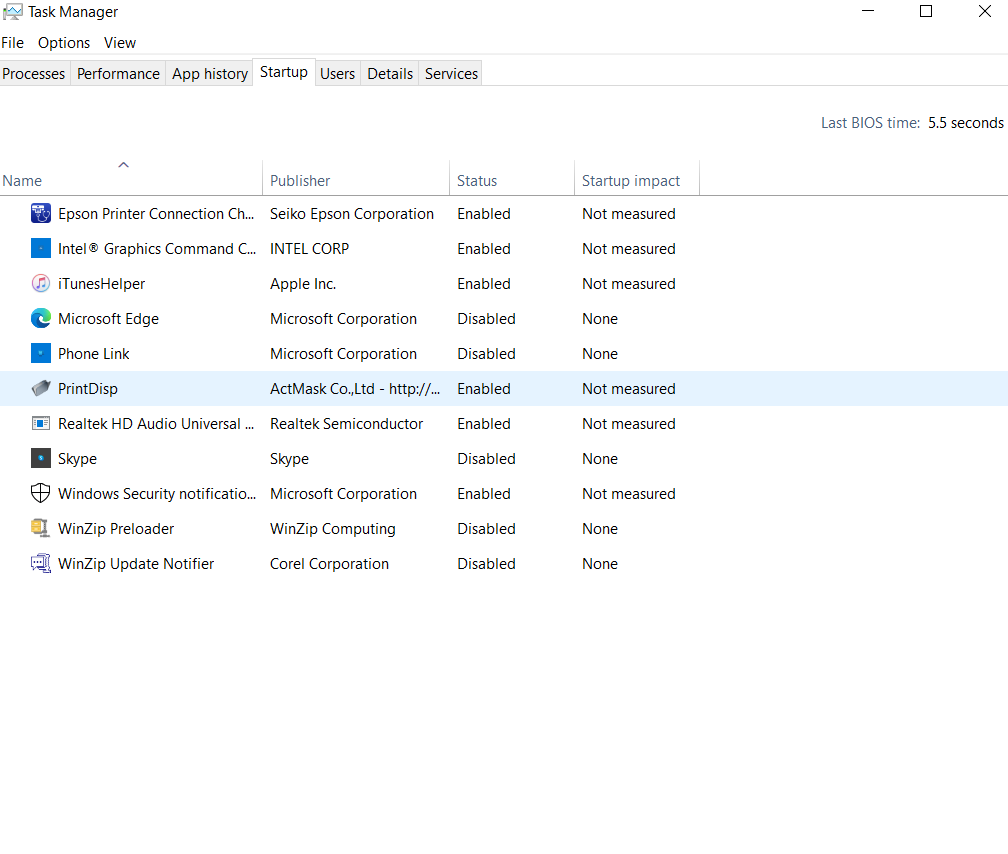Select the Windows Security notificatio... entry
Screen dimensions: 1008x854
tap(157, 493)
